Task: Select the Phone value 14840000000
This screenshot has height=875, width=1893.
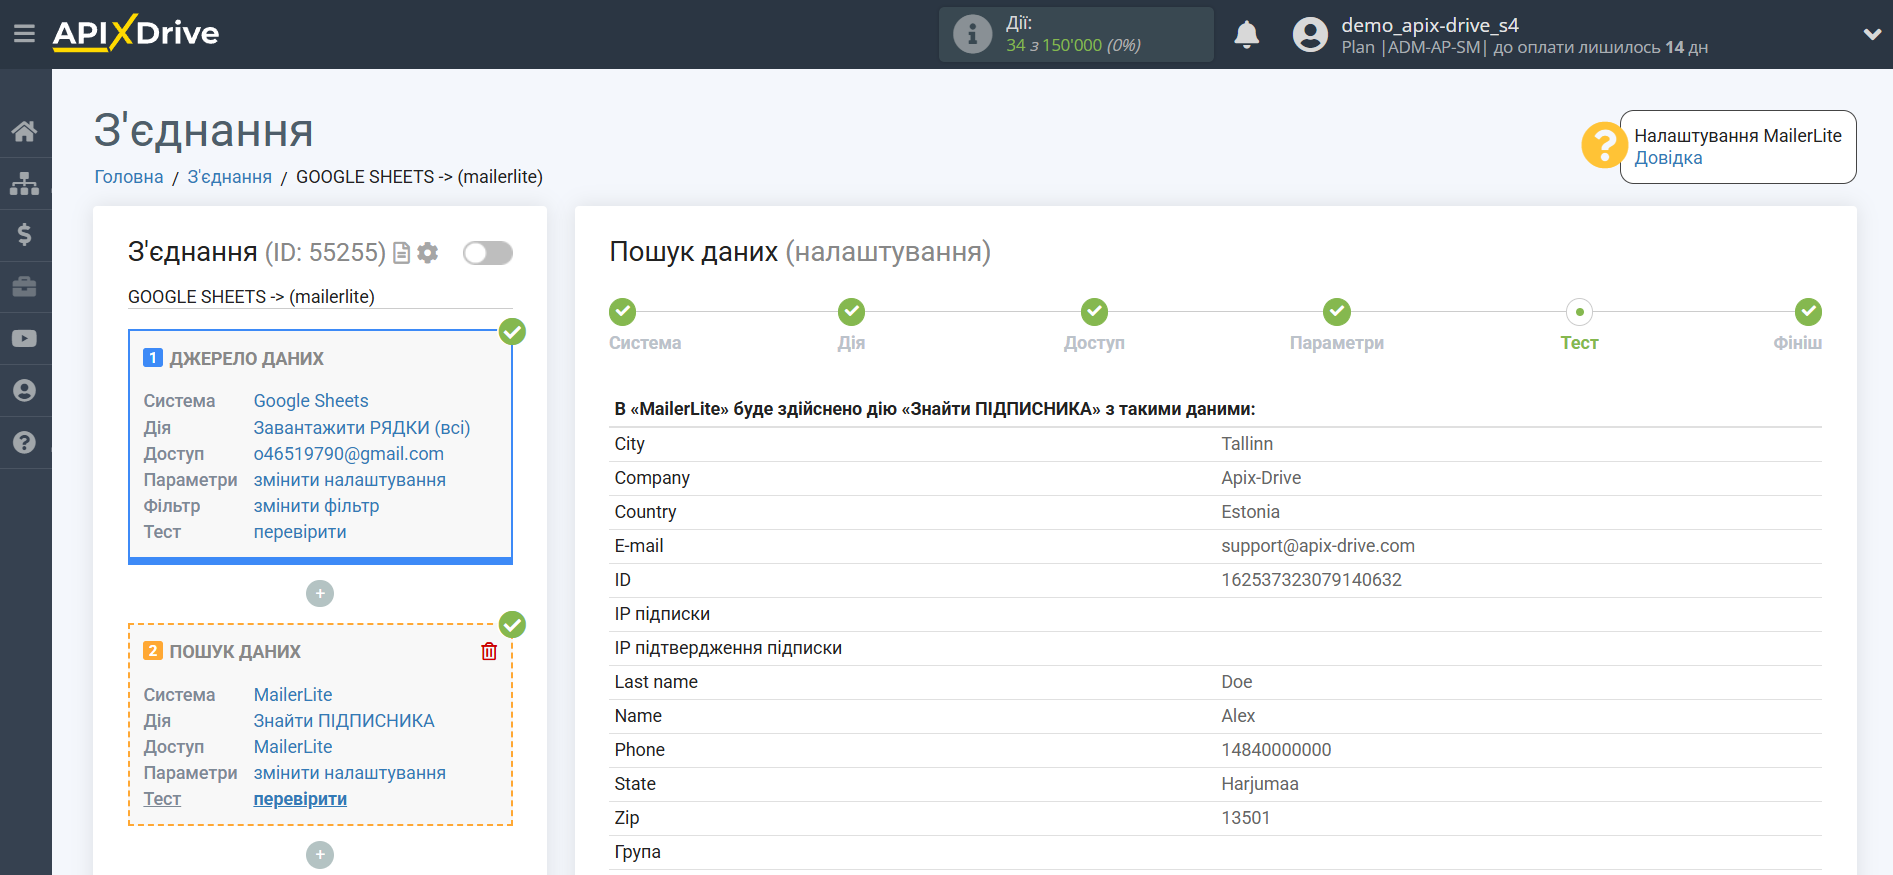Action: click(1276, 750)
